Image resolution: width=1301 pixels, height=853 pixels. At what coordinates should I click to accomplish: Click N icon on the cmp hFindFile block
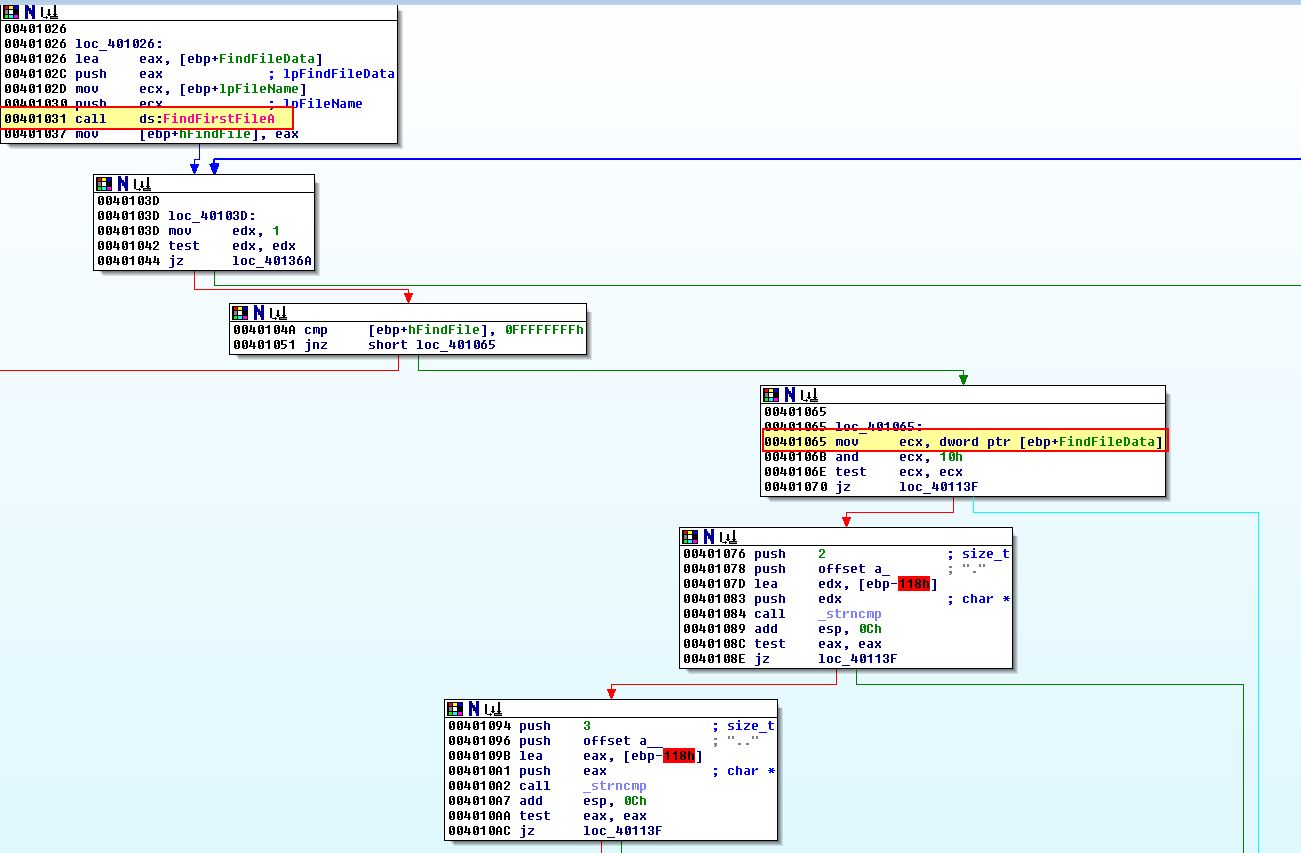[259, 312]
